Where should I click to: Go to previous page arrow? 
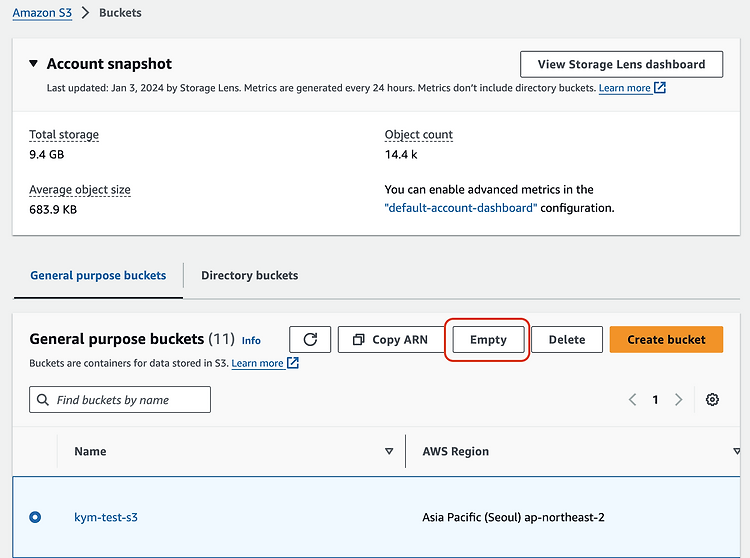(632, 399)
